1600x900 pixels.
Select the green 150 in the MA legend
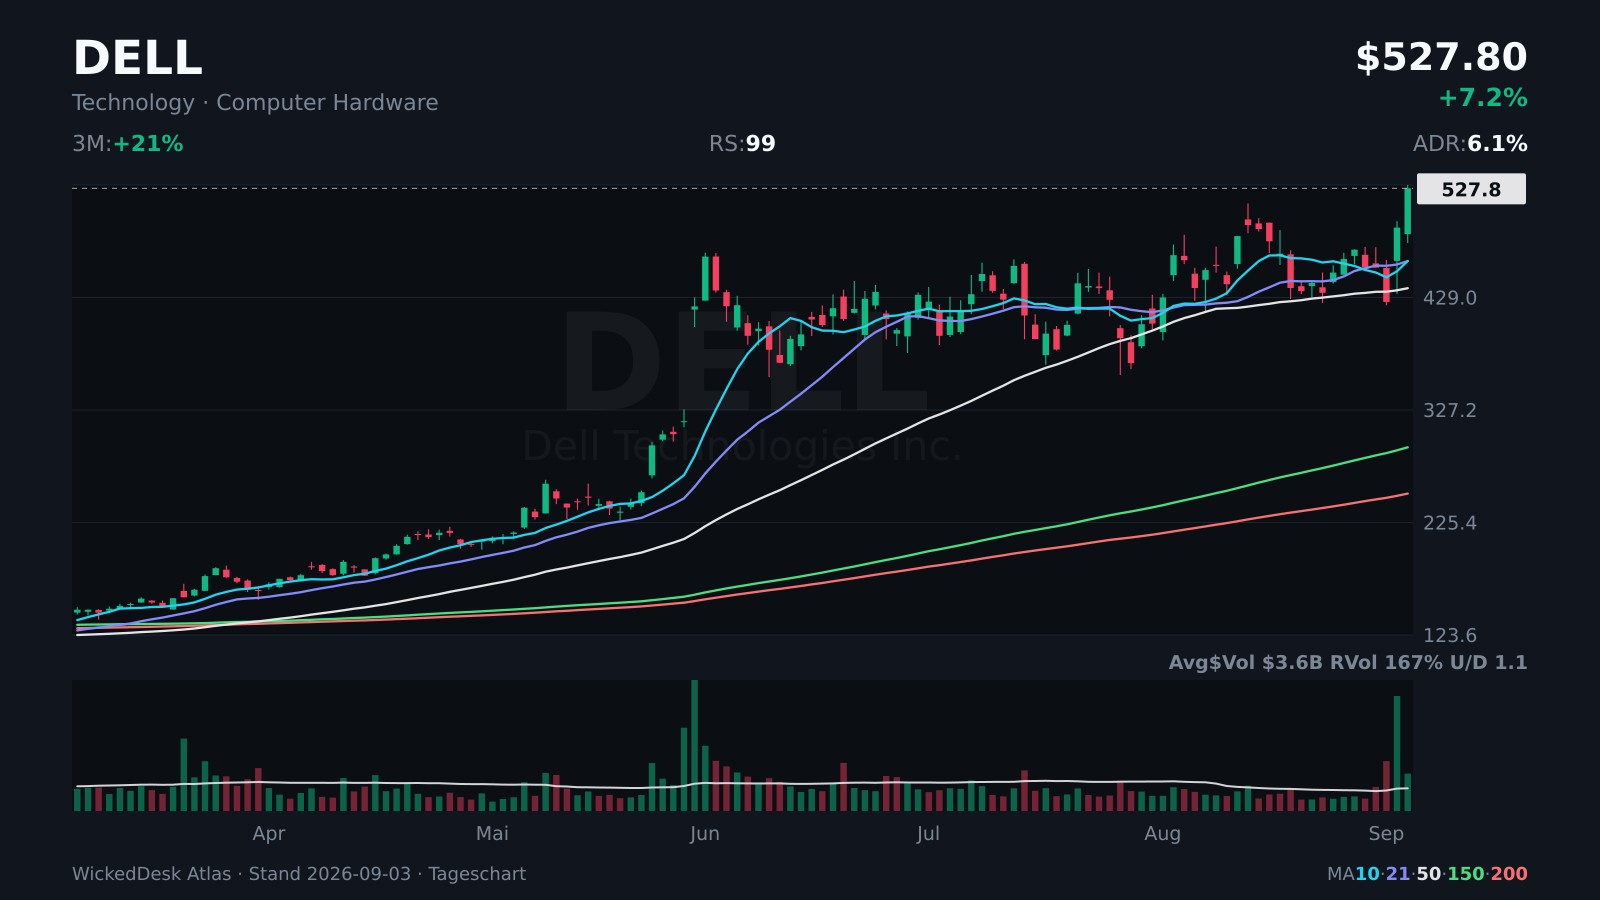tap(1466, 874)
